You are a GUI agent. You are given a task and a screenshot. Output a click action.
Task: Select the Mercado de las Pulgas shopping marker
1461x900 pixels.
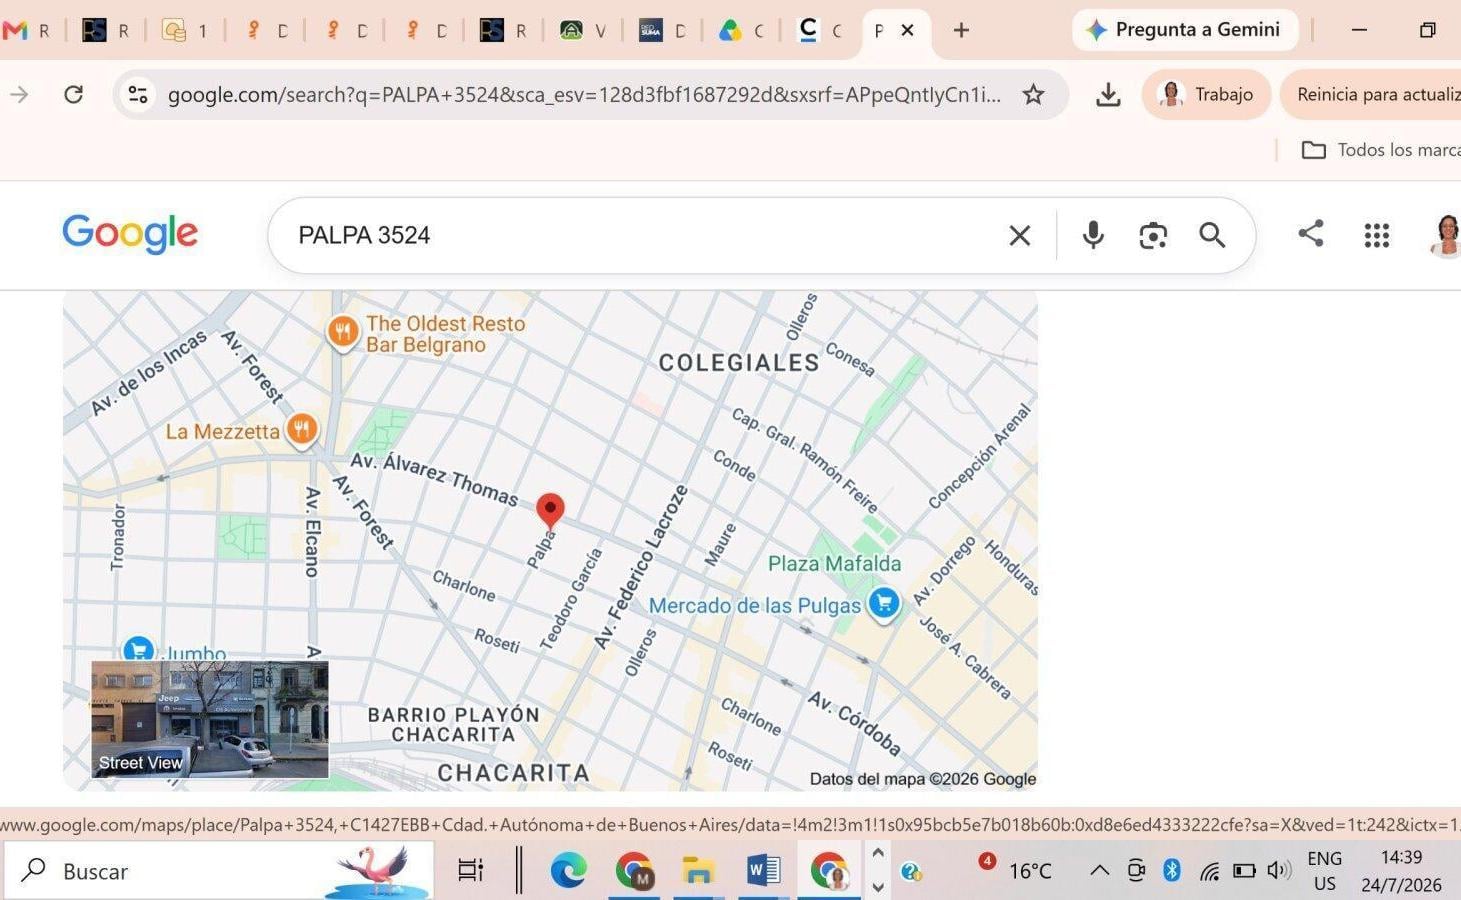coord(883,603)
